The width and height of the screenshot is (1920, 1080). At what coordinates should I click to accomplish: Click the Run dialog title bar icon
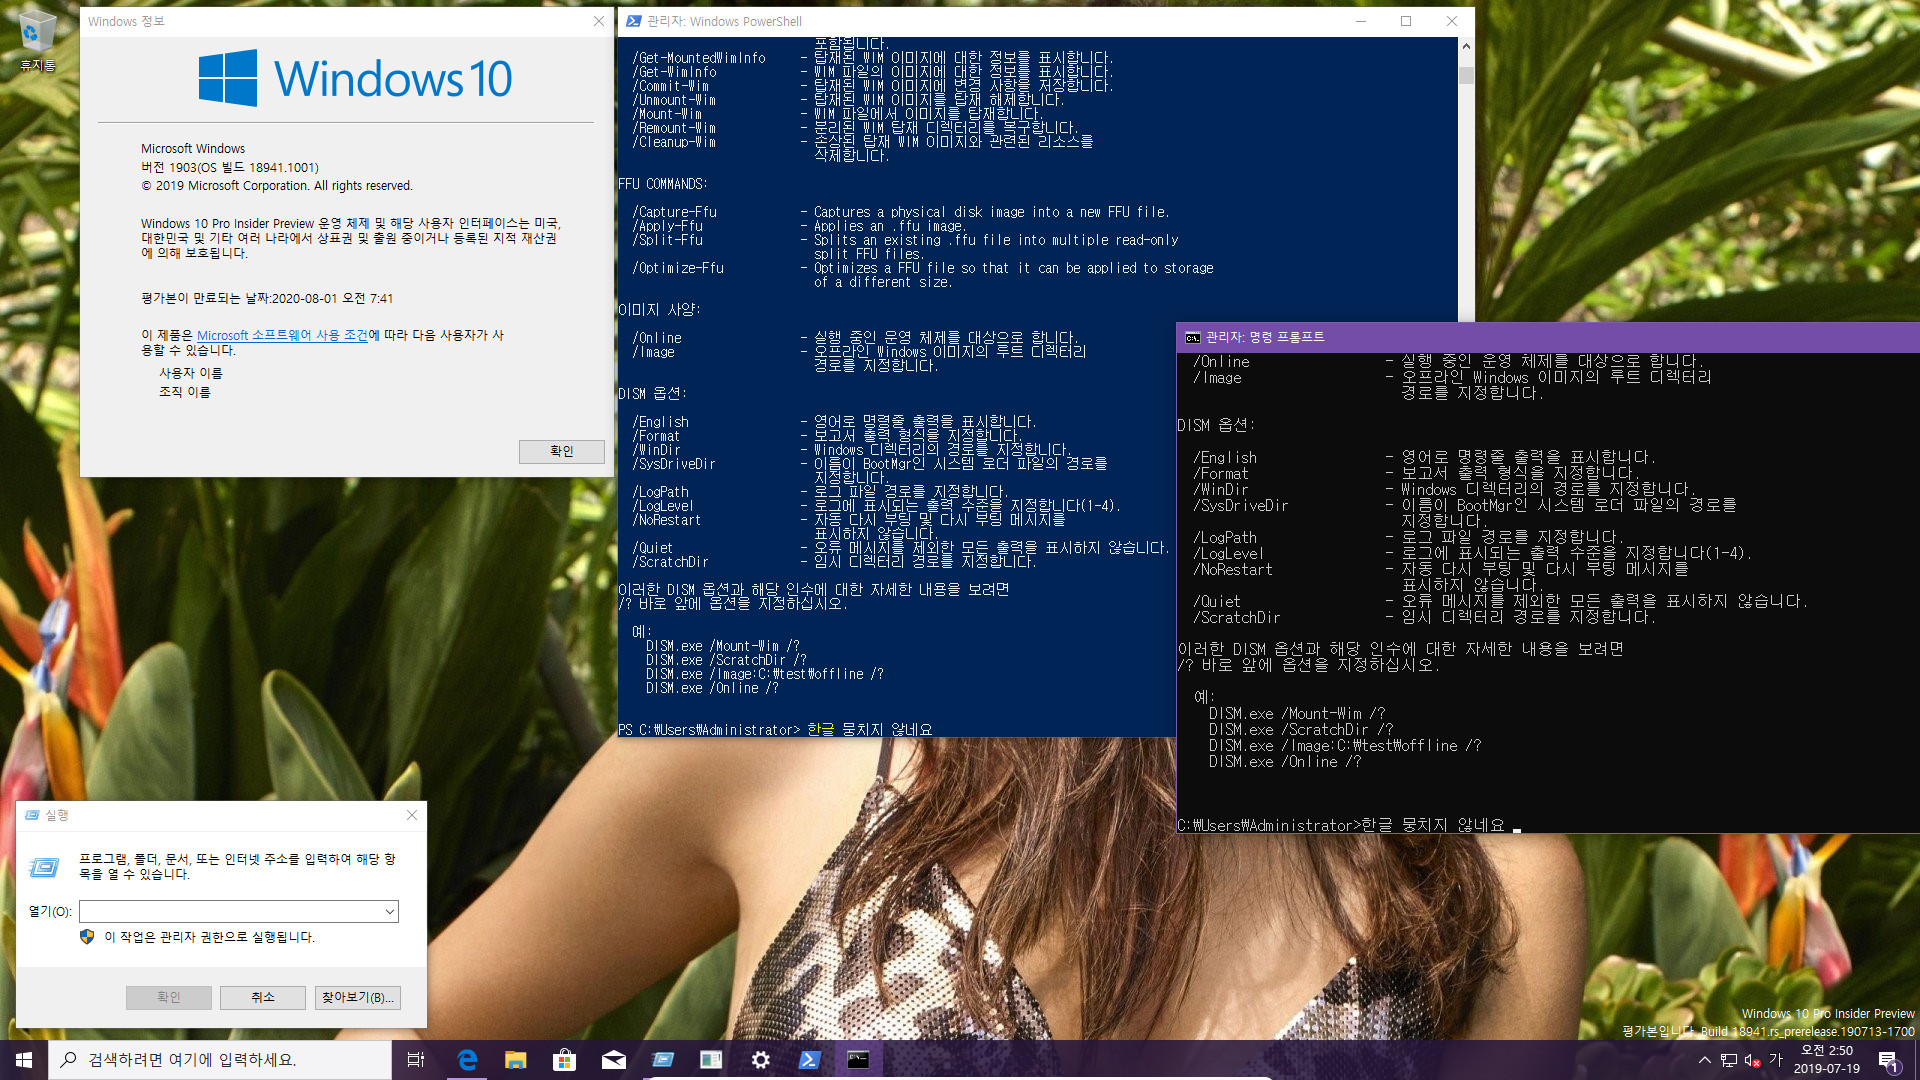(32, 815)
